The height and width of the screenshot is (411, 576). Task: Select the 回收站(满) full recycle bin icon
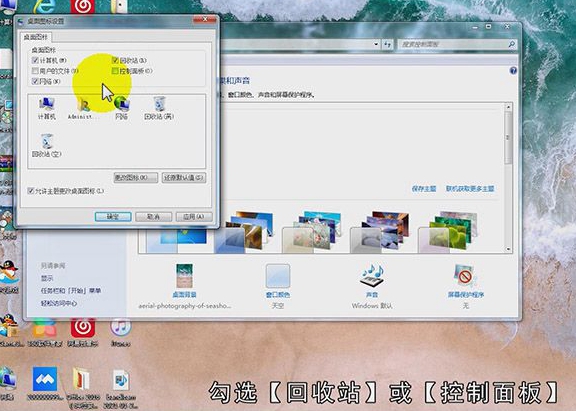[x=159, y=108]
